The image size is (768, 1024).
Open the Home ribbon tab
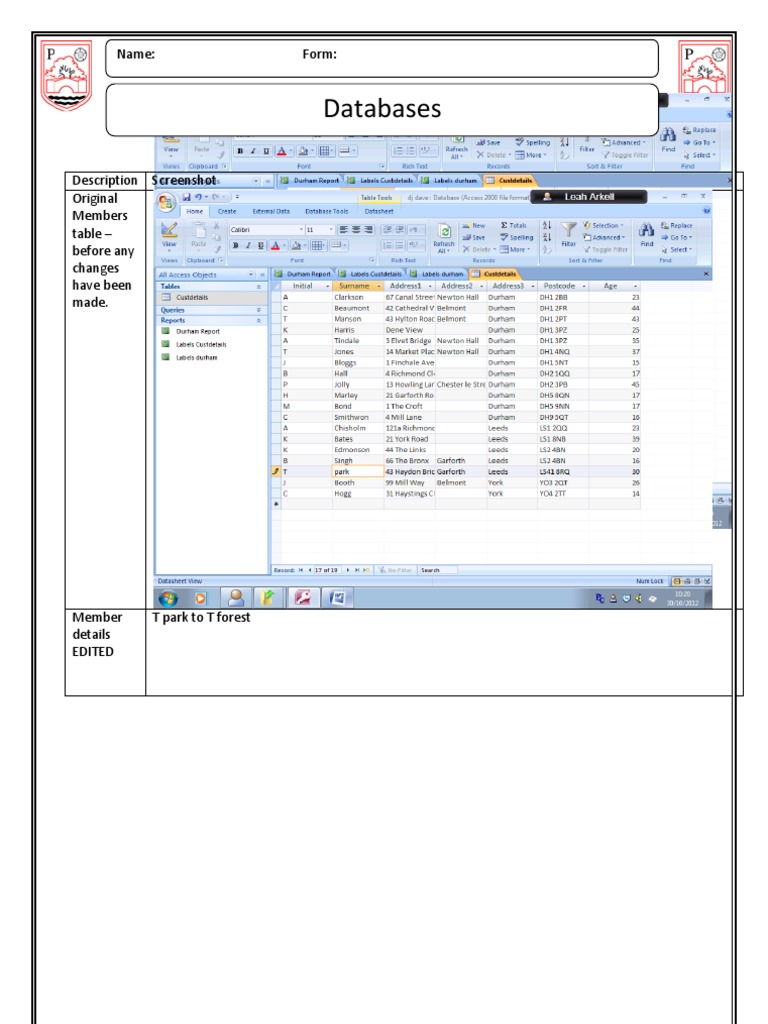pyautogui.click(x=195, y=212)
